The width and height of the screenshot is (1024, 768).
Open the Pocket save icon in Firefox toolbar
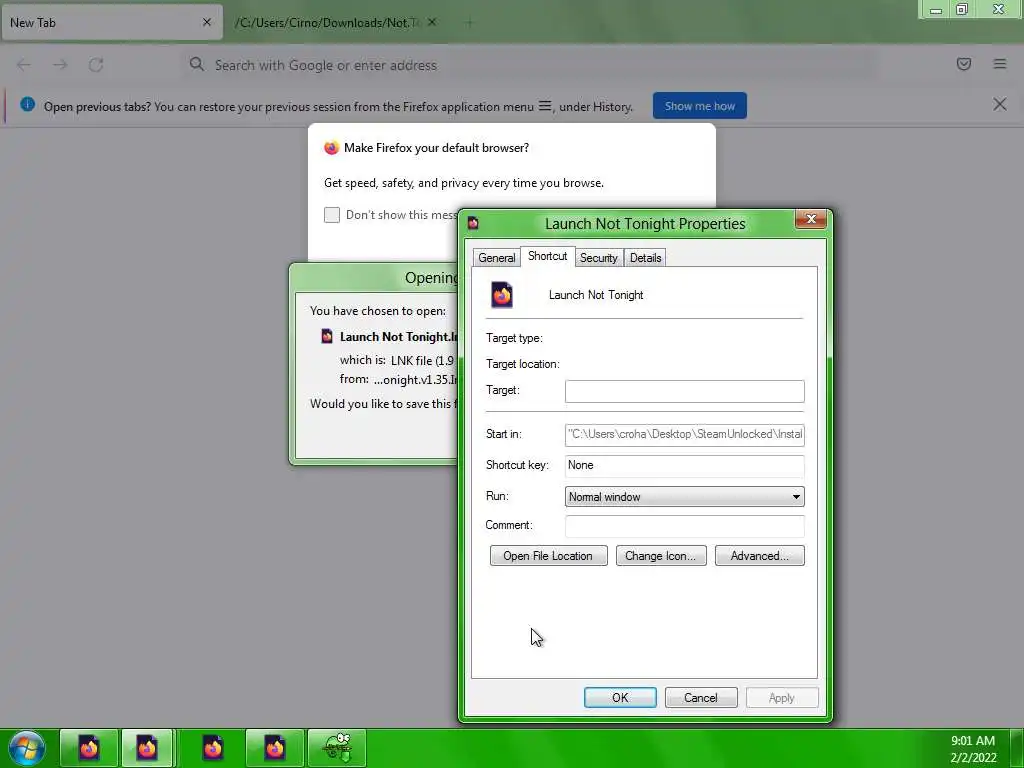click(964, 64)
